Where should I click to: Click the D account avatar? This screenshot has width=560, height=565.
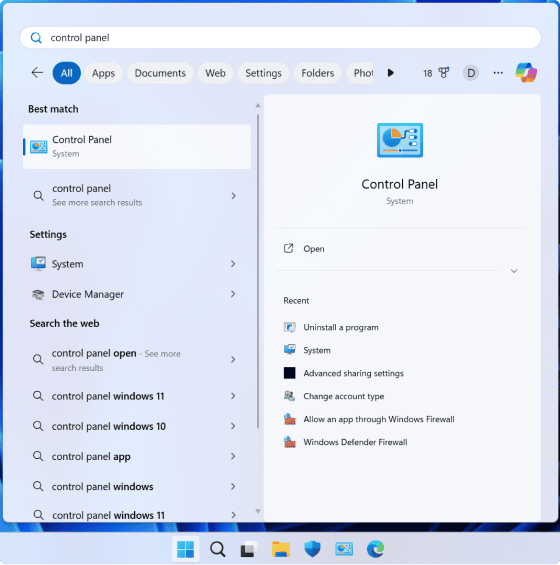click(x=471, y=73)
